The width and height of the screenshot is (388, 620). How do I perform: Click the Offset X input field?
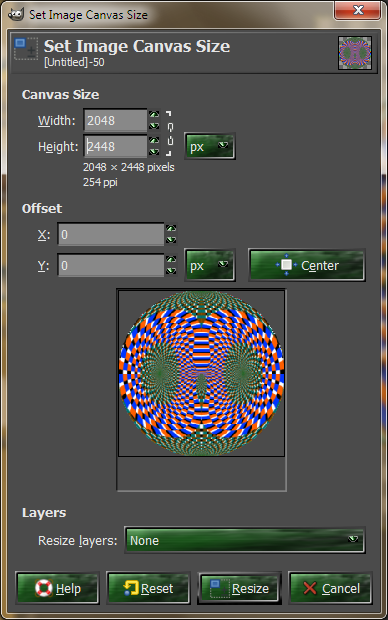click(111, 234)
